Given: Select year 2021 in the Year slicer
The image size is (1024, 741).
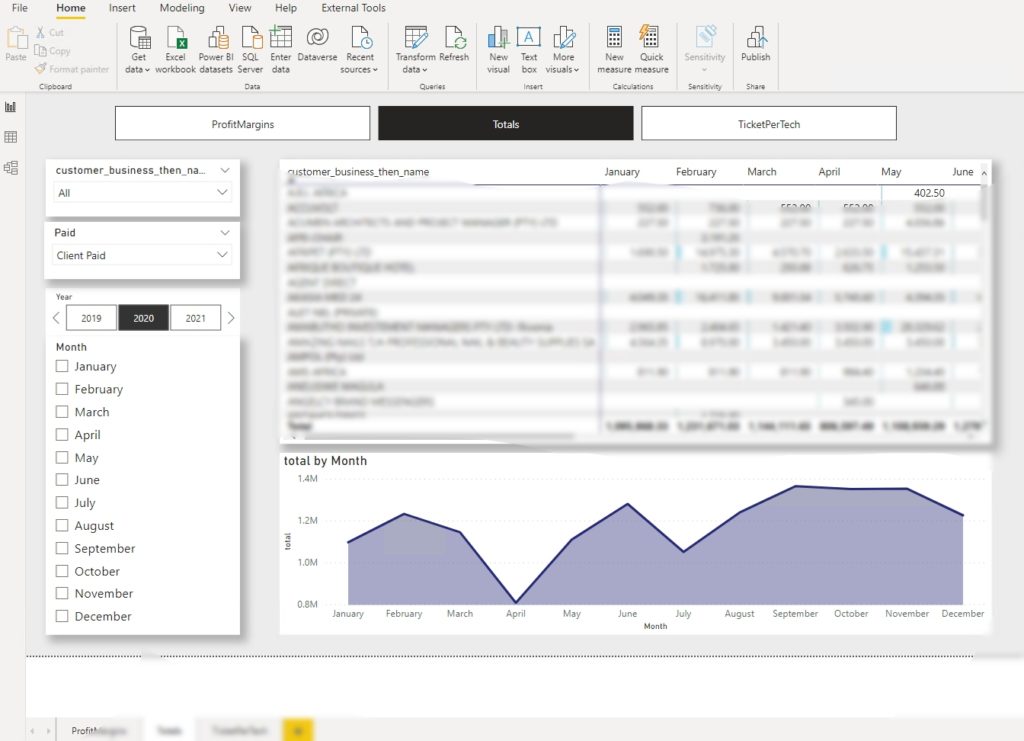Looking at the screenshot, I should [x=196, y=317].
